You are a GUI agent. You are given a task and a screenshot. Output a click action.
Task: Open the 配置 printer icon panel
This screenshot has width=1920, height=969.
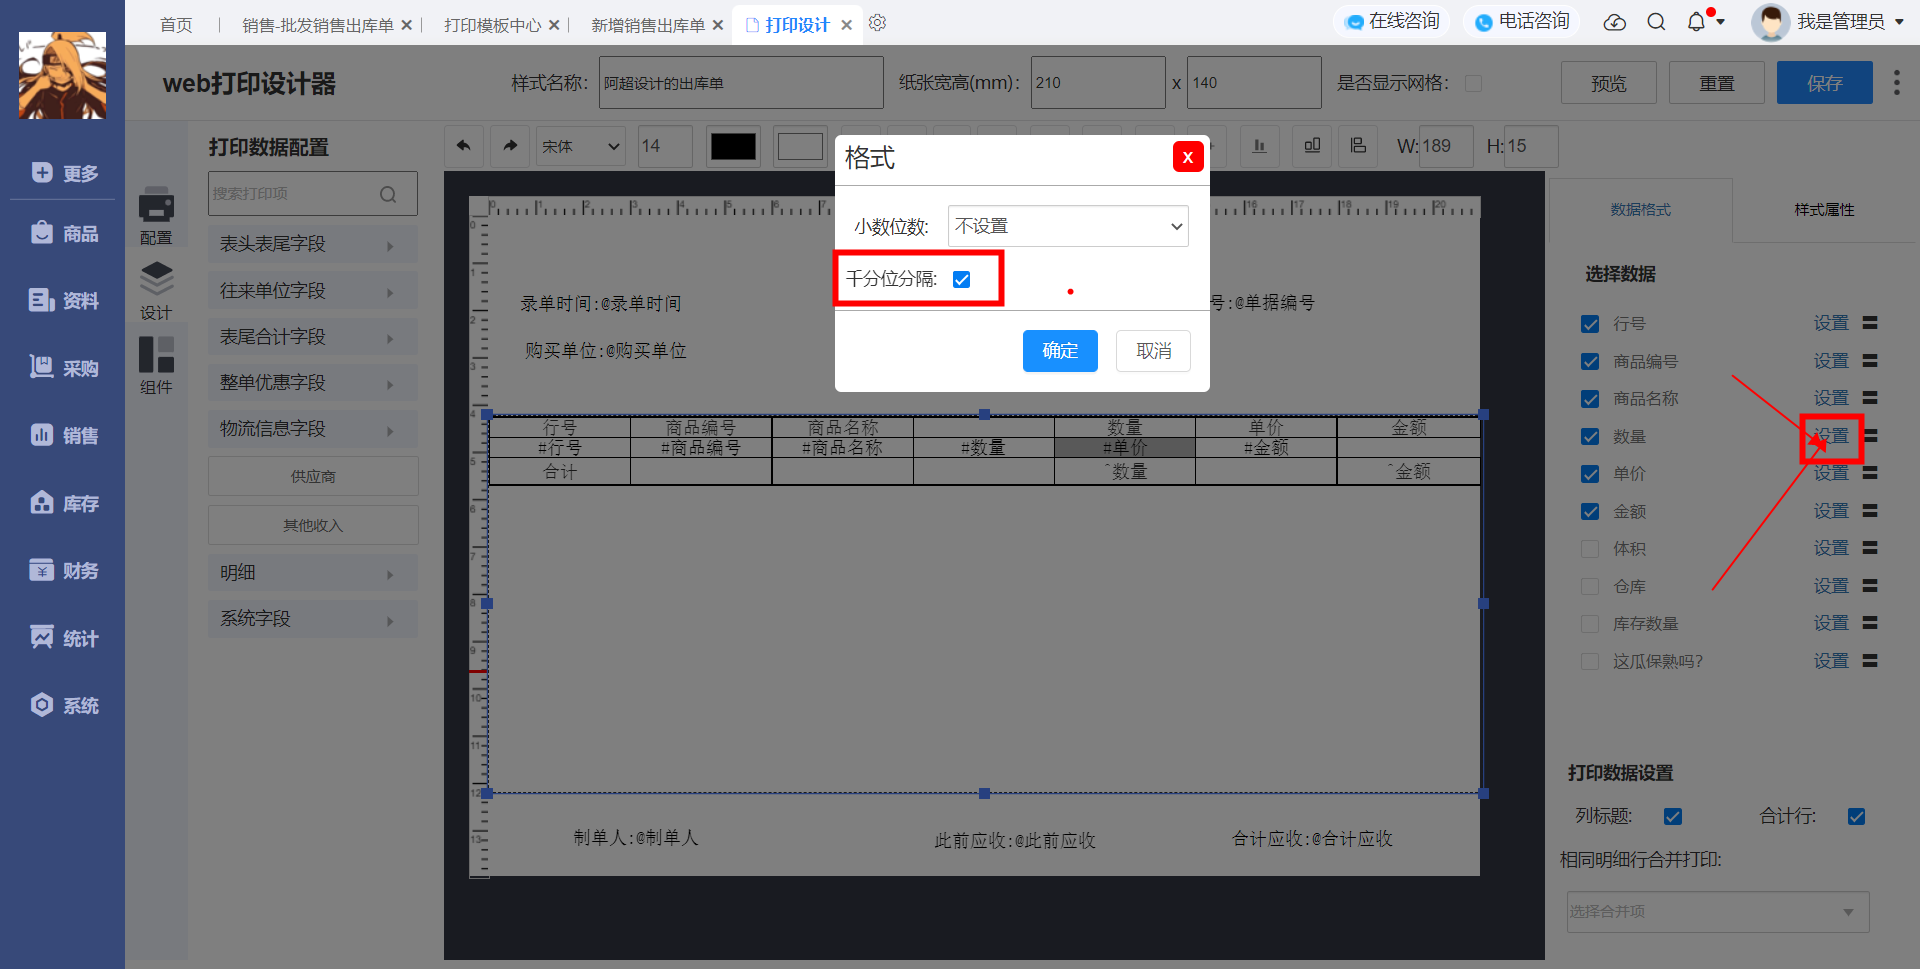156,215
